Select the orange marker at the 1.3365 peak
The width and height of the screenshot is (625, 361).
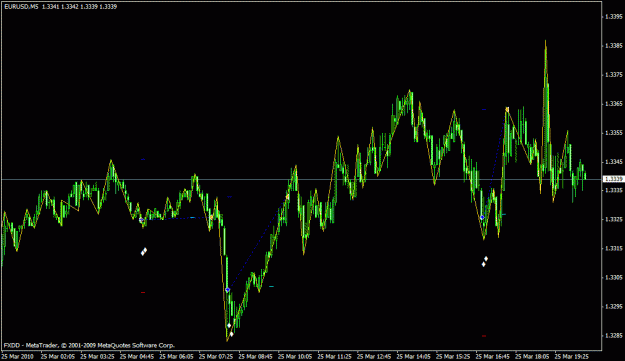pos(507,109)
